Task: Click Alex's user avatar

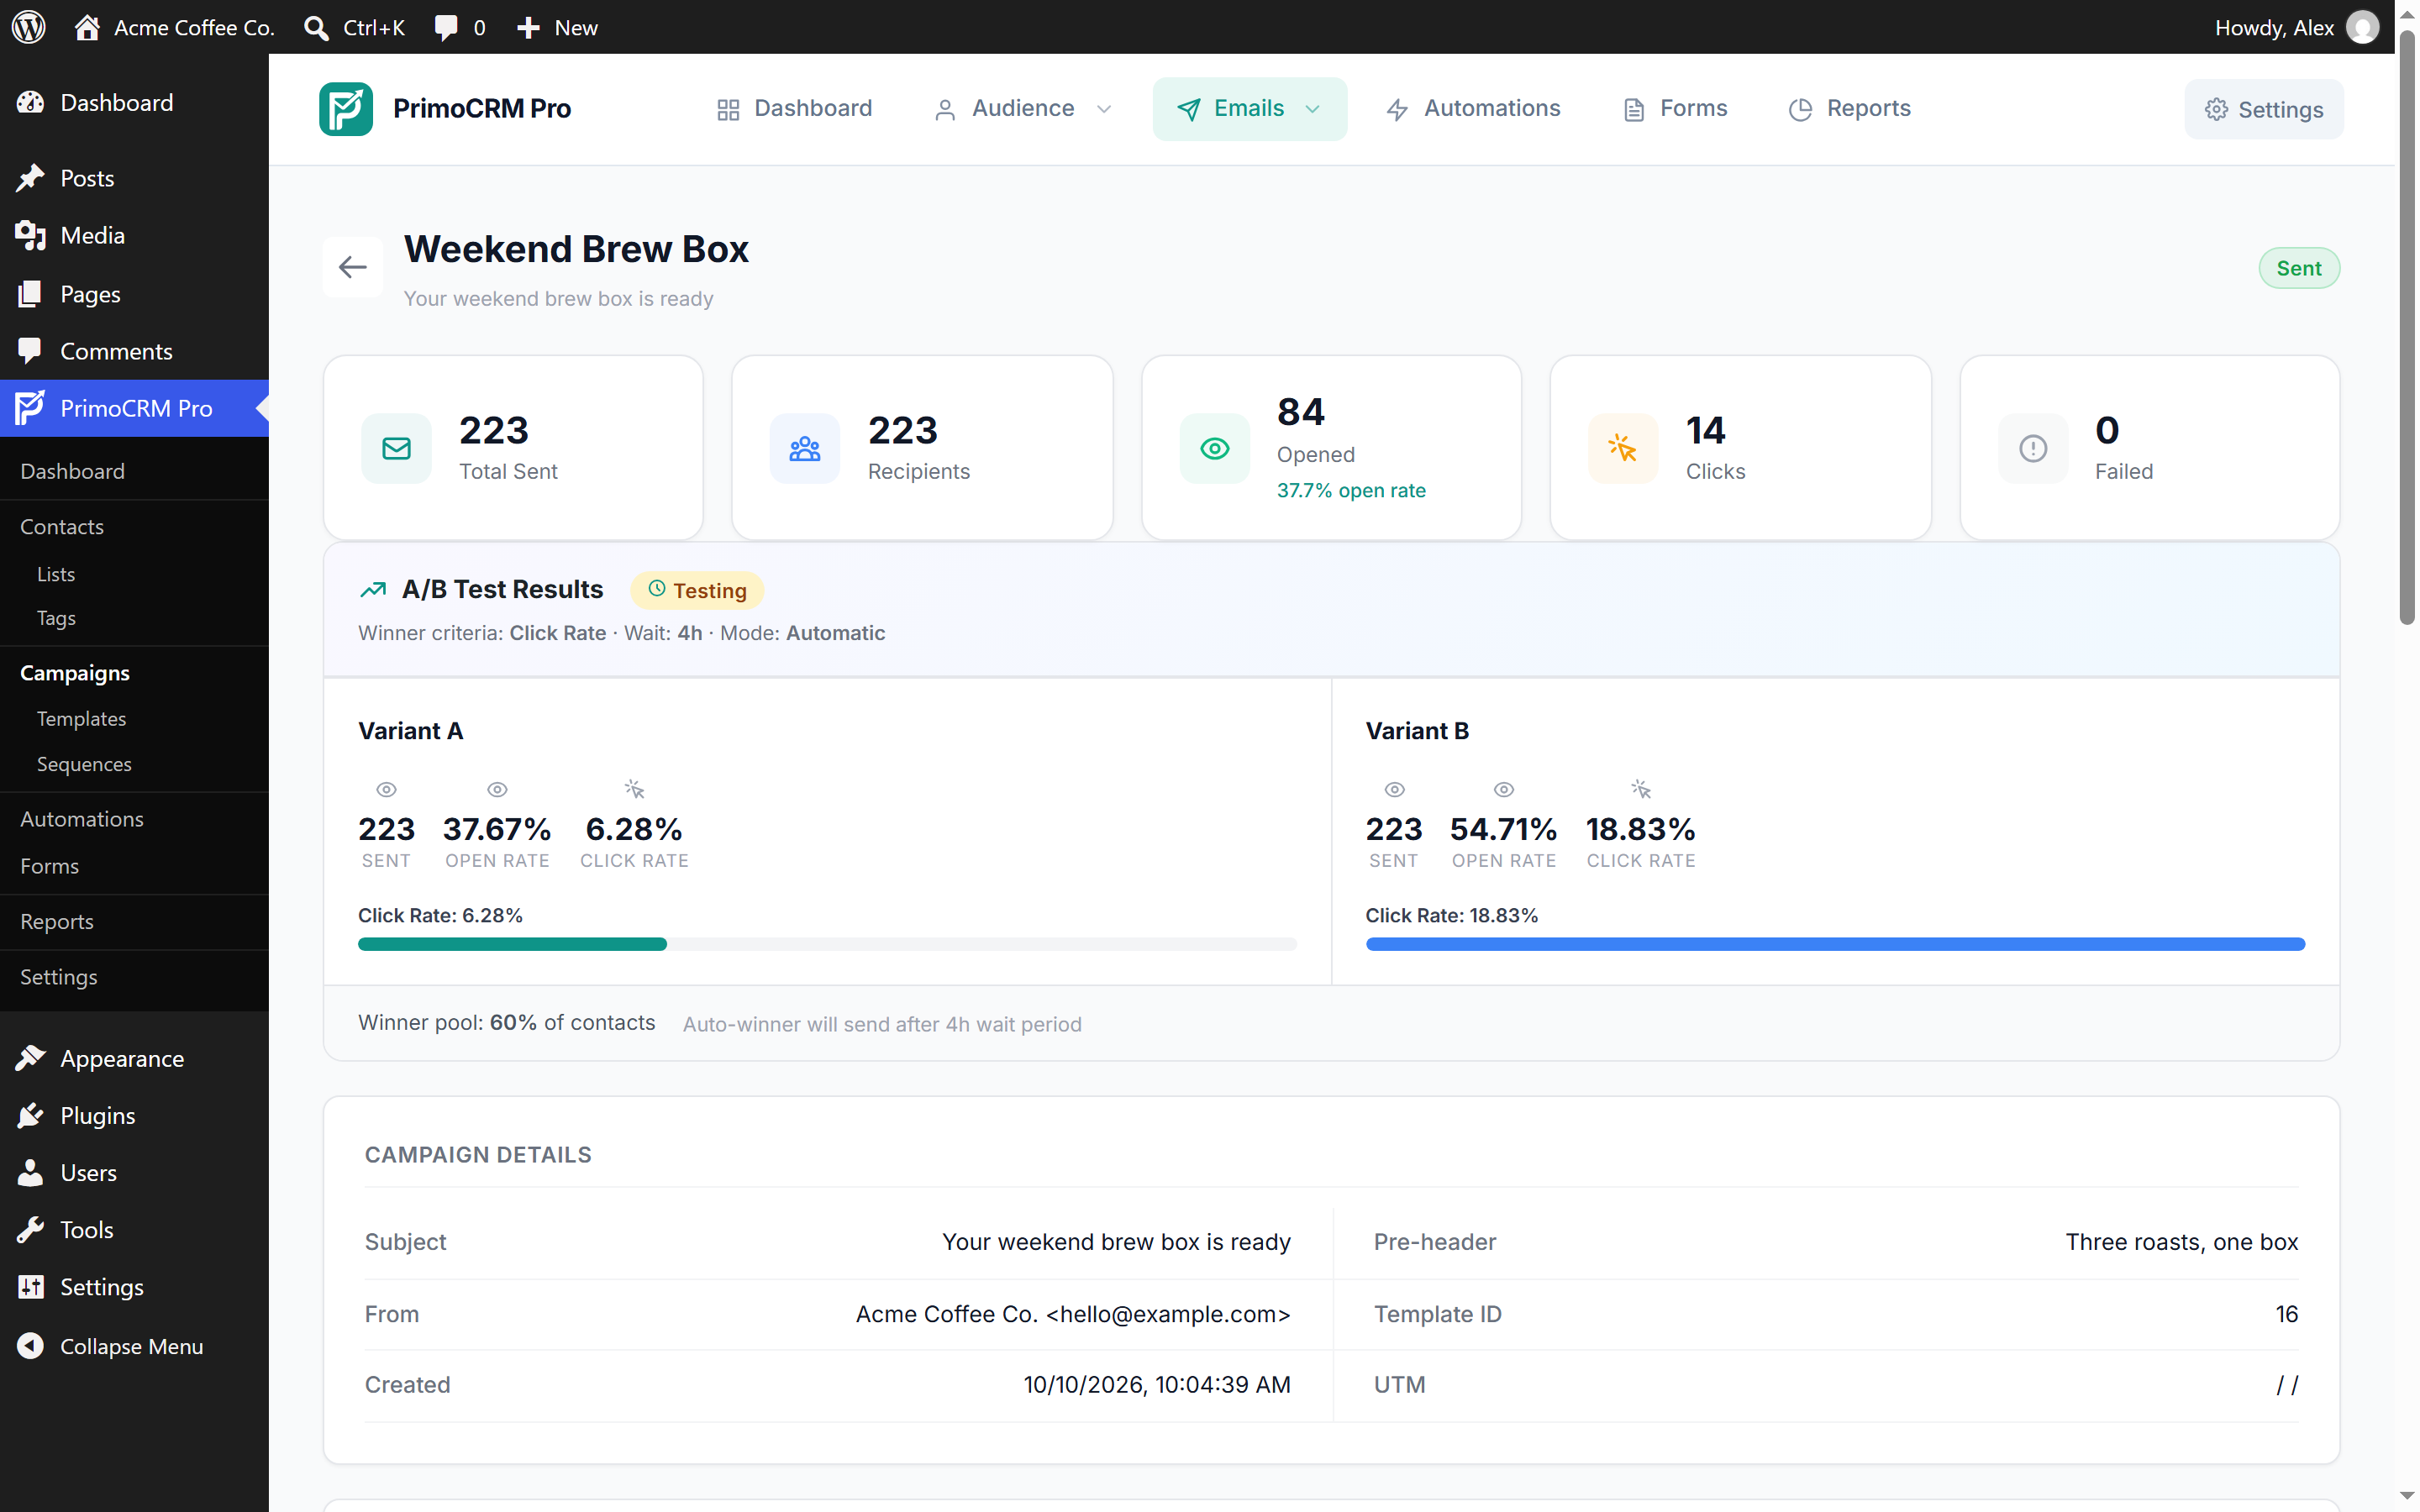Action: click(2362, 27)
